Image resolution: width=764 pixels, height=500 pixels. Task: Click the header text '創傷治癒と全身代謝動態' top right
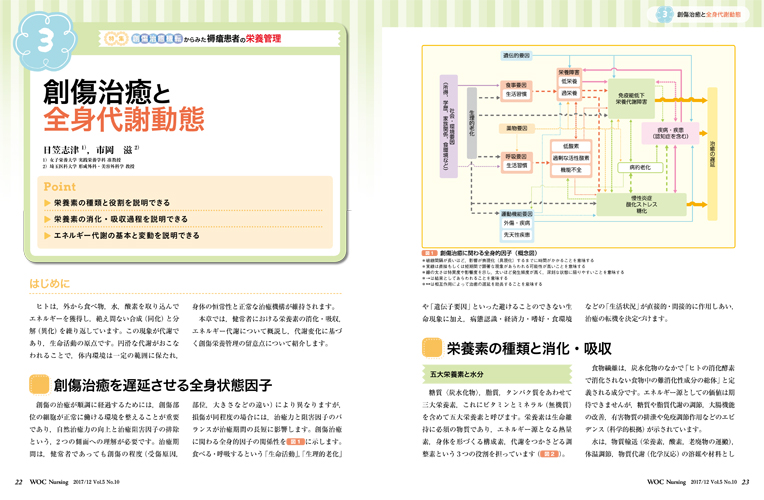pyautogui.click(x=709, y=15)
